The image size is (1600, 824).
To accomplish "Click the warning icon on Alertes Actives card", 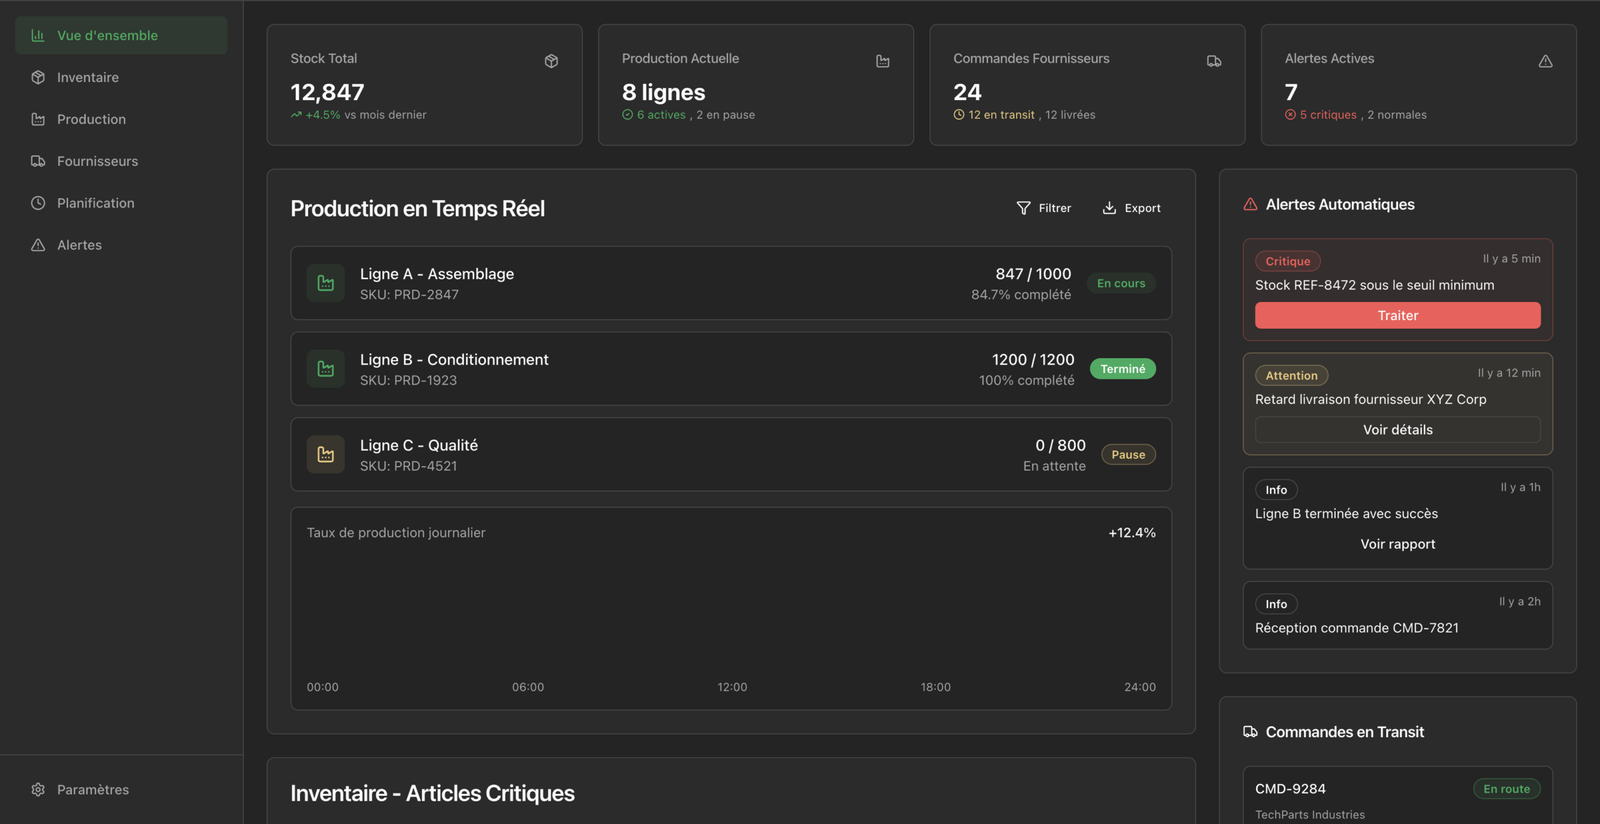I will tap(1545, 61).
